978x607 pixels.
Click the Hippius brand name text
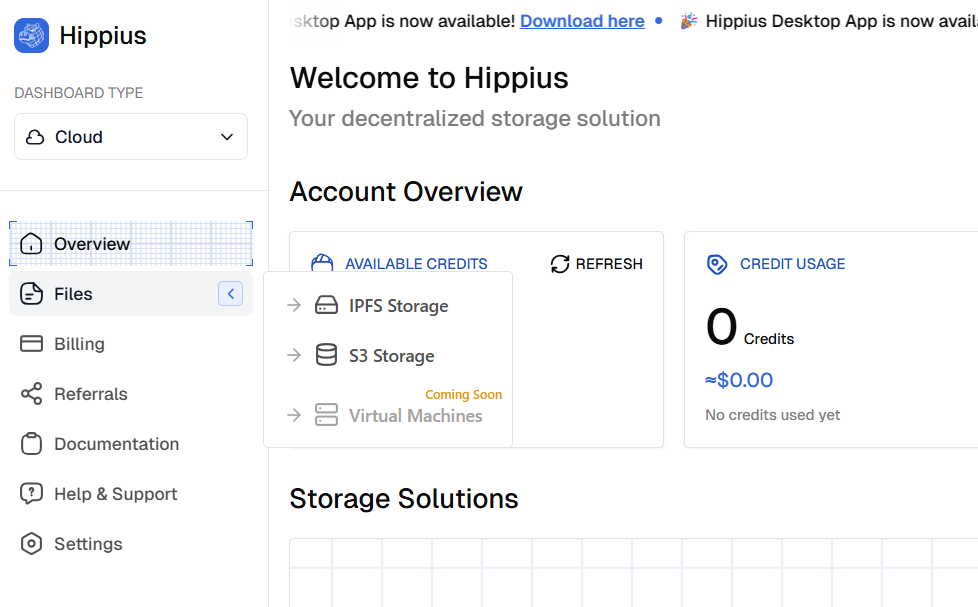103,36
